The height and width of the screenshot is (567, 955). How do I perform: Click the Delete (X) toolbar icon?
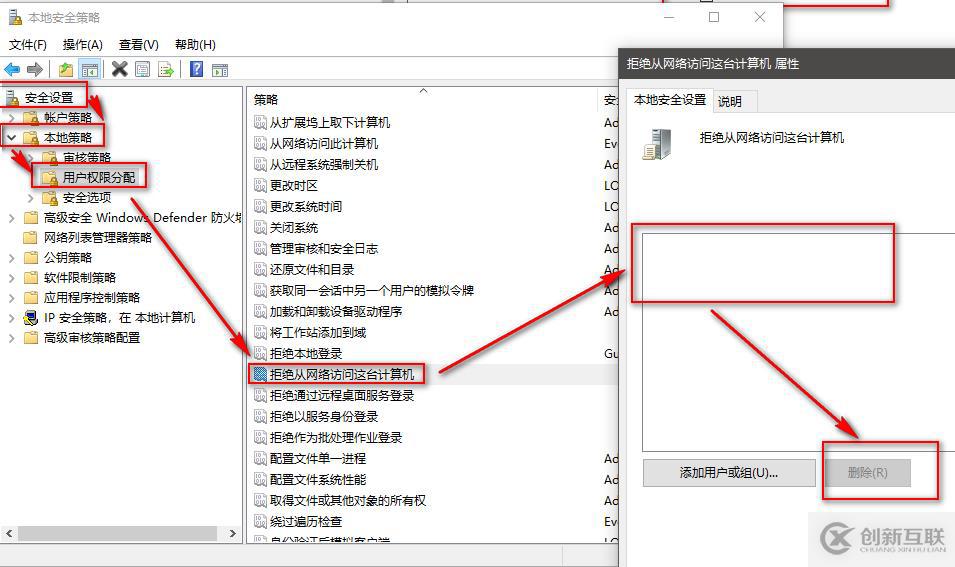119,69
